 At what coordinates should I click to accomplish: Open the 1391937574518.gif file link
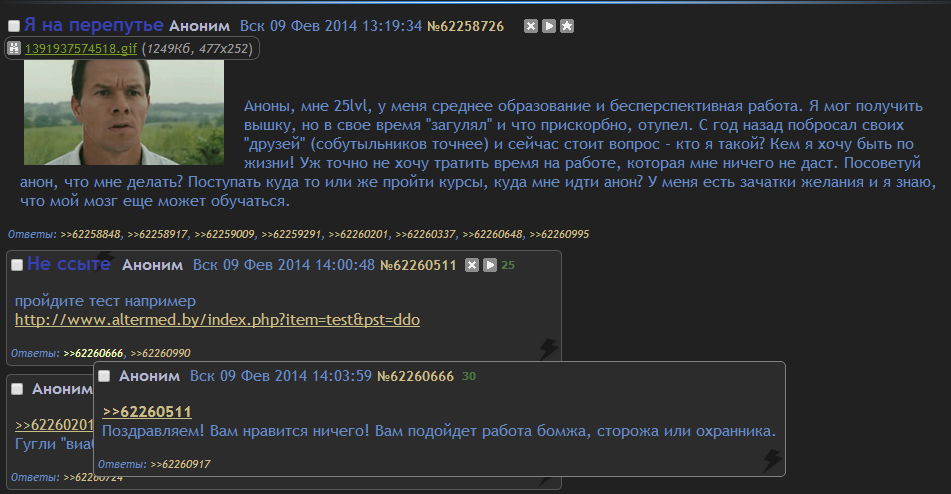pos(81,48)
